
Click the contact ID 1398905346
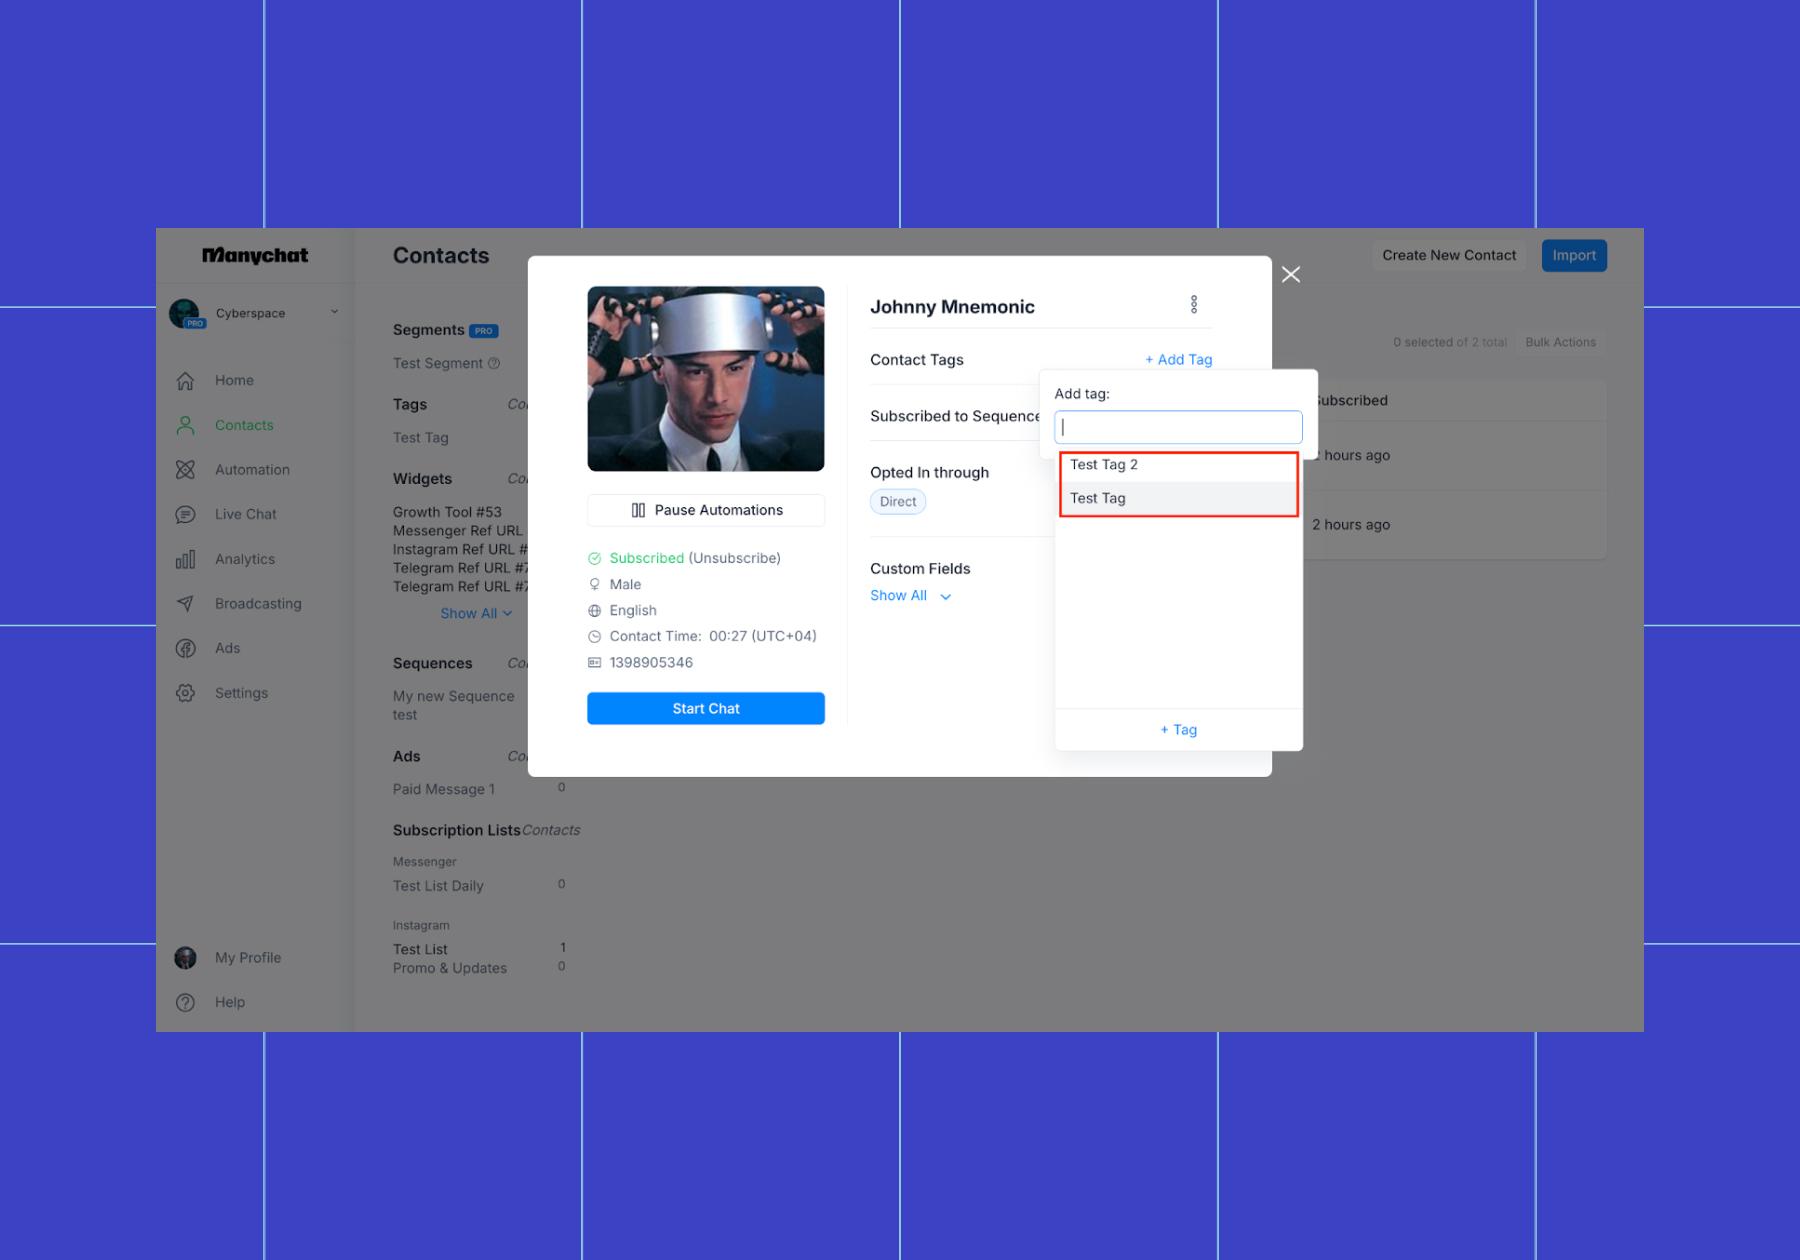point(651,662)
